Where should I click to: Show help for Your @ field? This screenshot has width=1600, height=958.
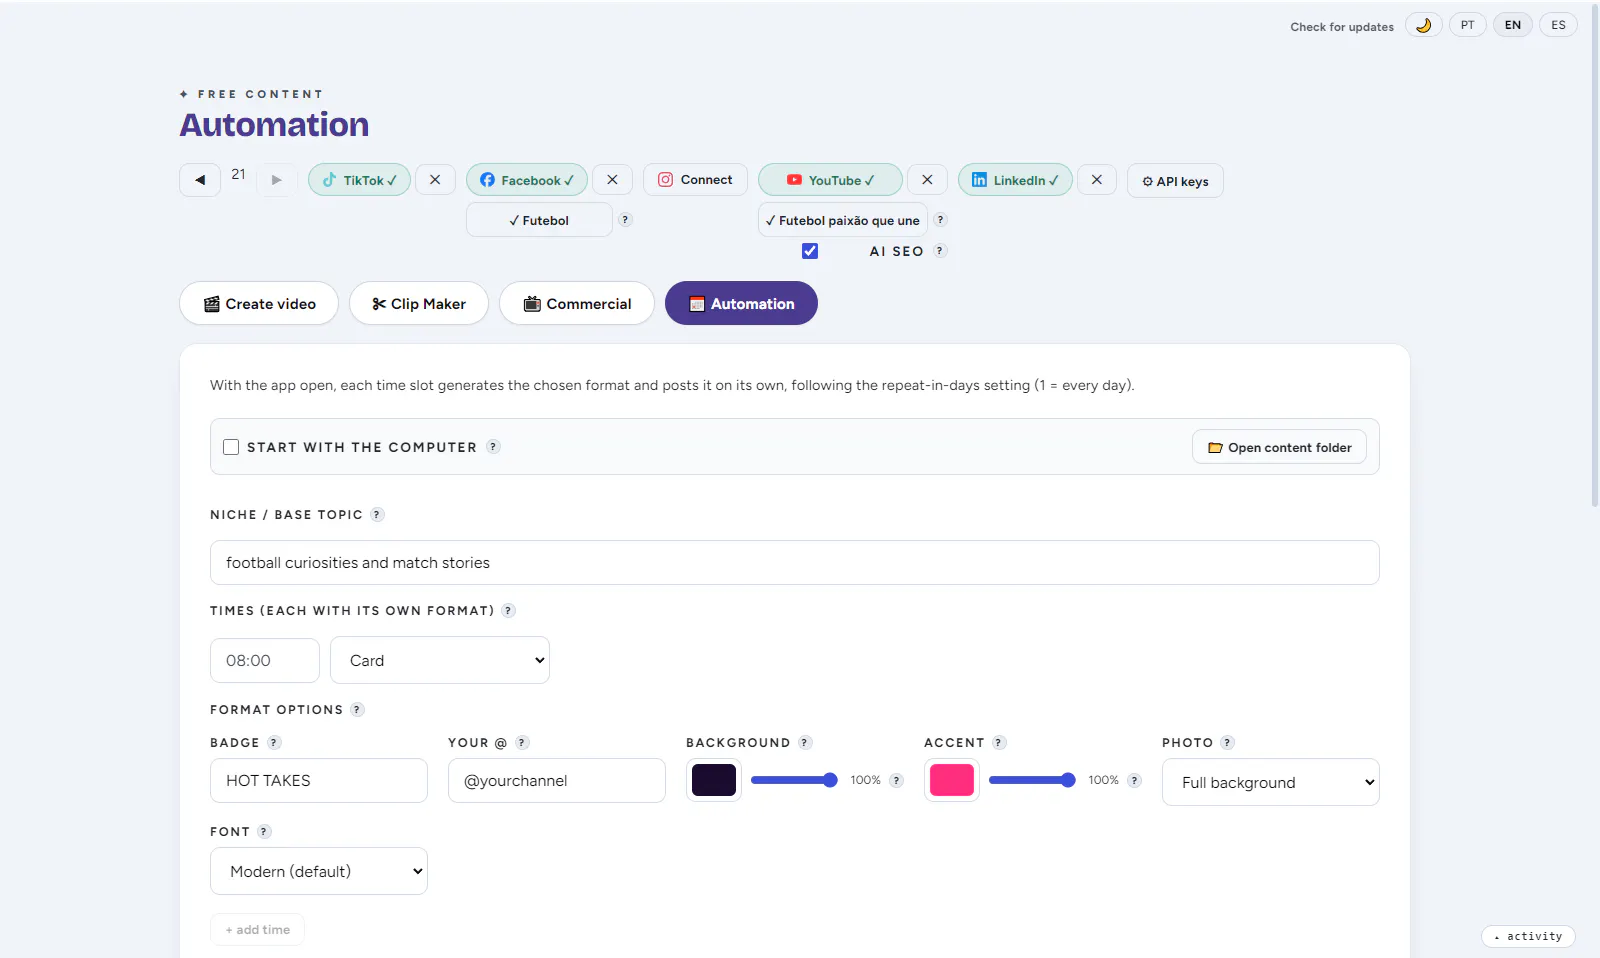tap(522, 742)
